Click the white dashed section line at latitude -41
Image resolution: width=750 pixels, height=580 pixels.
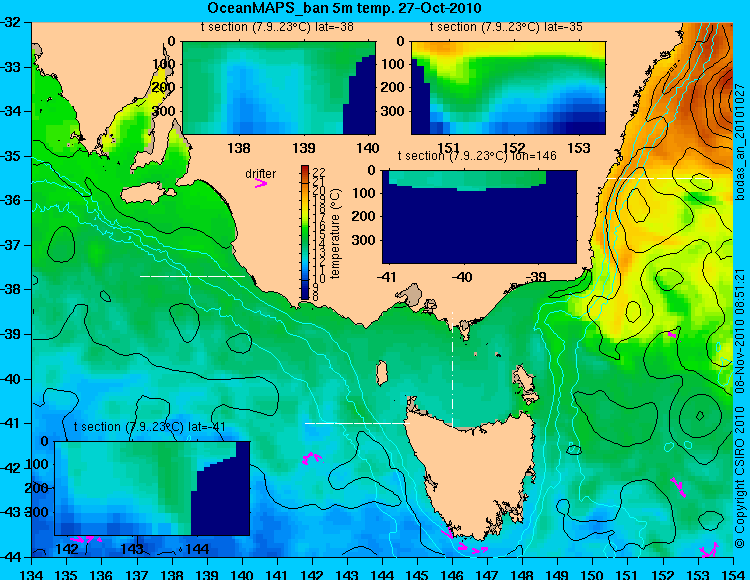pyautogui.click(x=357, y=423)
